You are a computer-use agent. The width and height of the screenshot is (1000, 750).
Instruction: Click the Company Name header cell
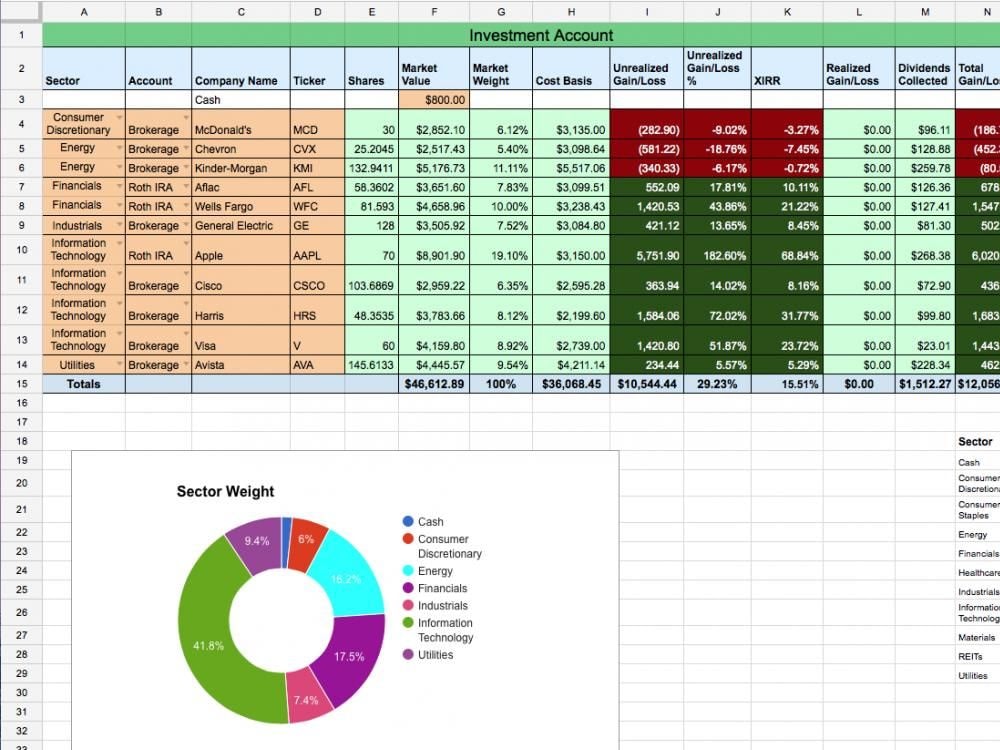coord(240,68)
